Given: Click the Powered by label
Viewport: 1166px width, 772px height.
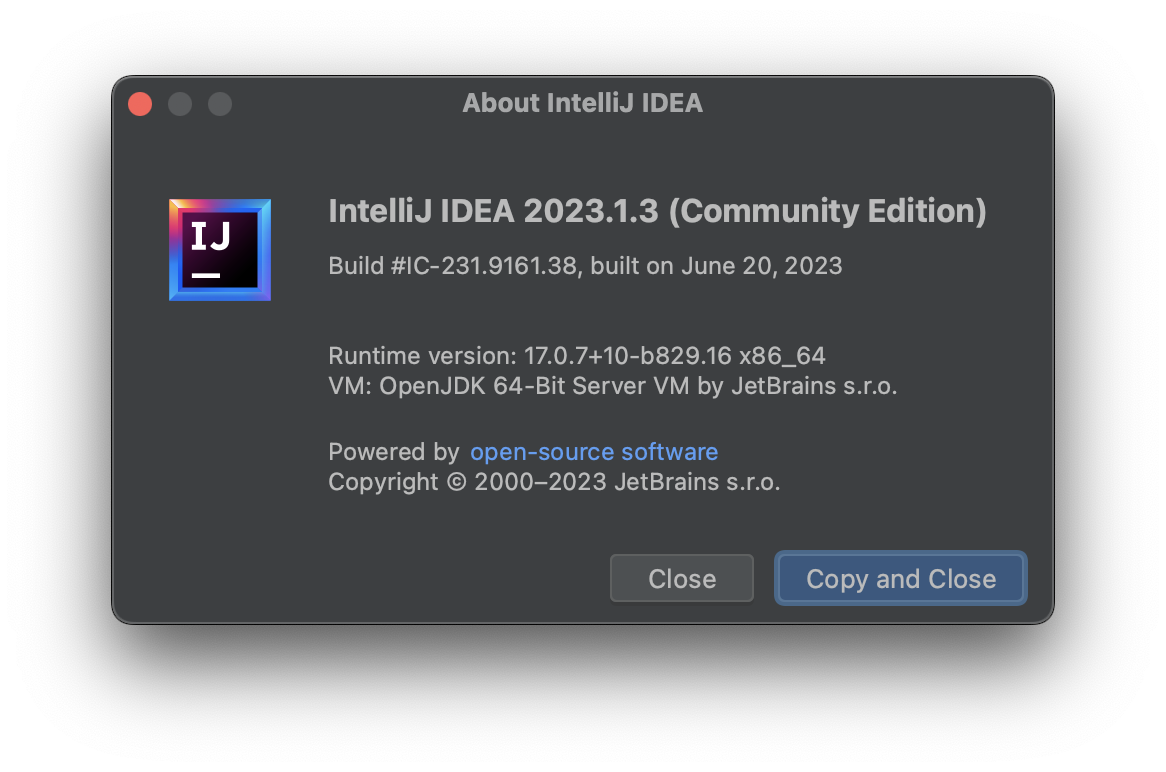Looking at the screenshot, I should coord(394,451).
